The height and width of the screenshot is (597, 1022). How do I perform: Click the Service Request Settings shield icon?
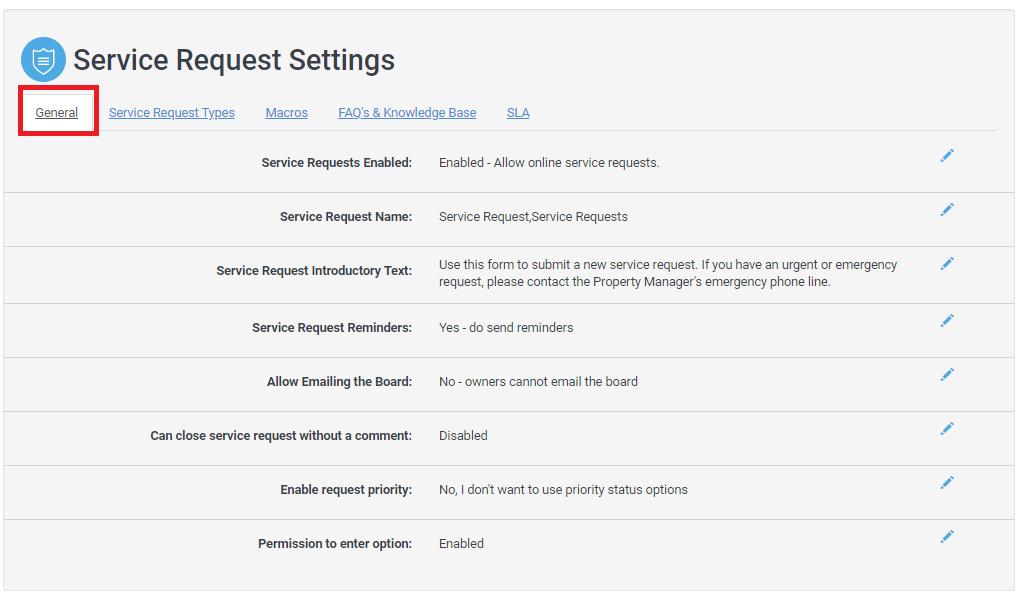(43, 60)
